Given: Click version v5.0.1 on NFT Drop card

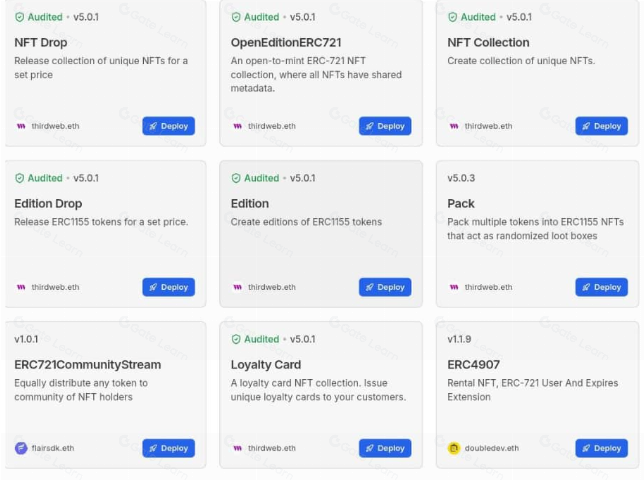Looking at the screenshot, I should pos(86,17).
